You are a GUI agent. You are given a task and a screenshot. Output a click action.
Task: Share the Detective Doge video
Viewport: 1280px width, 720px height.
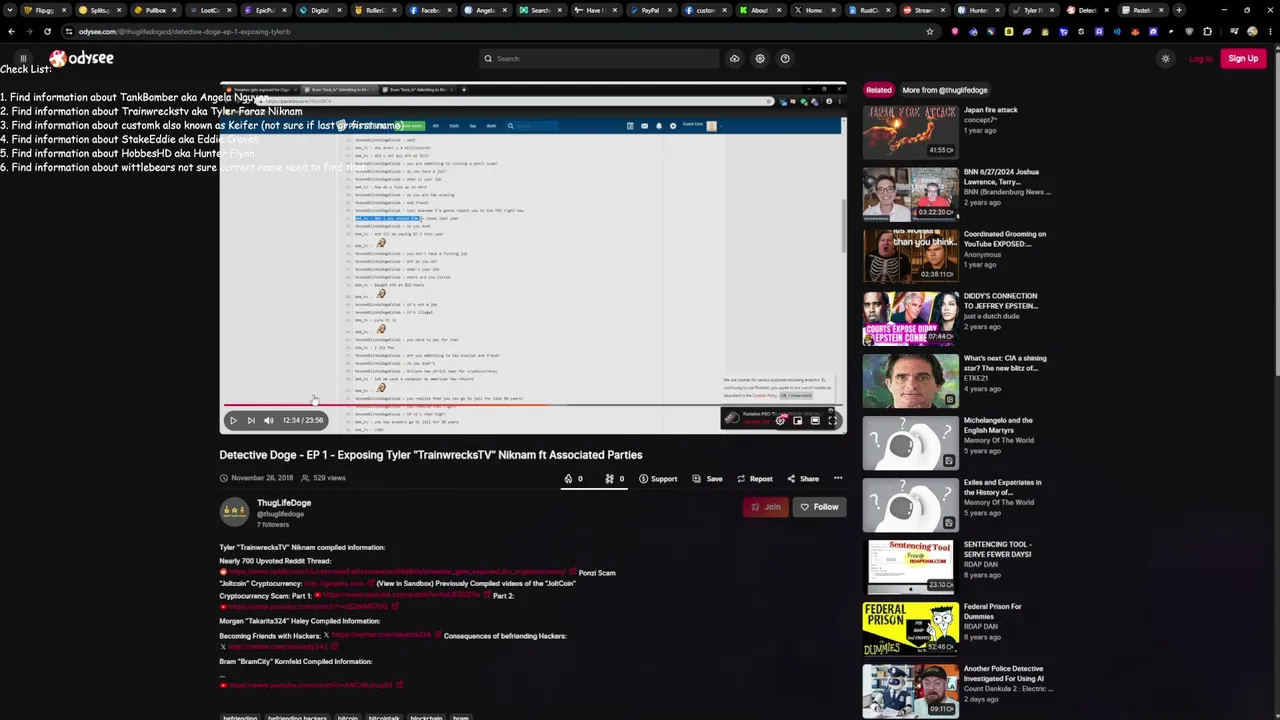coord(803,479)
